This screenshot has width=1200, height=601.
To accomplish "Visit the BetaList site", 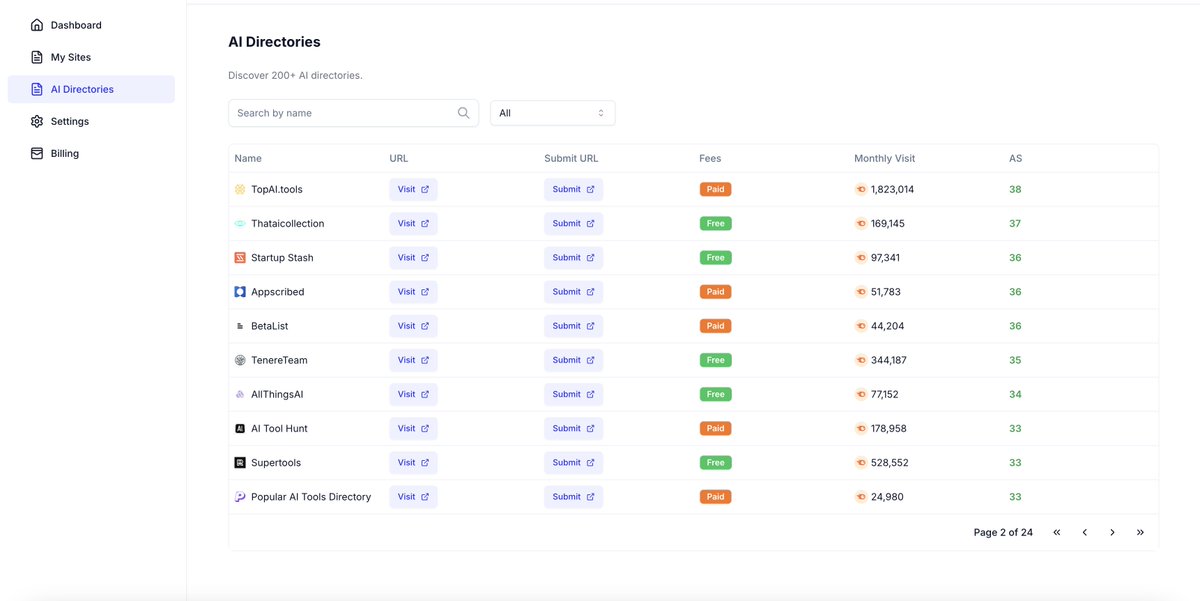I will (x=413, y=326).
